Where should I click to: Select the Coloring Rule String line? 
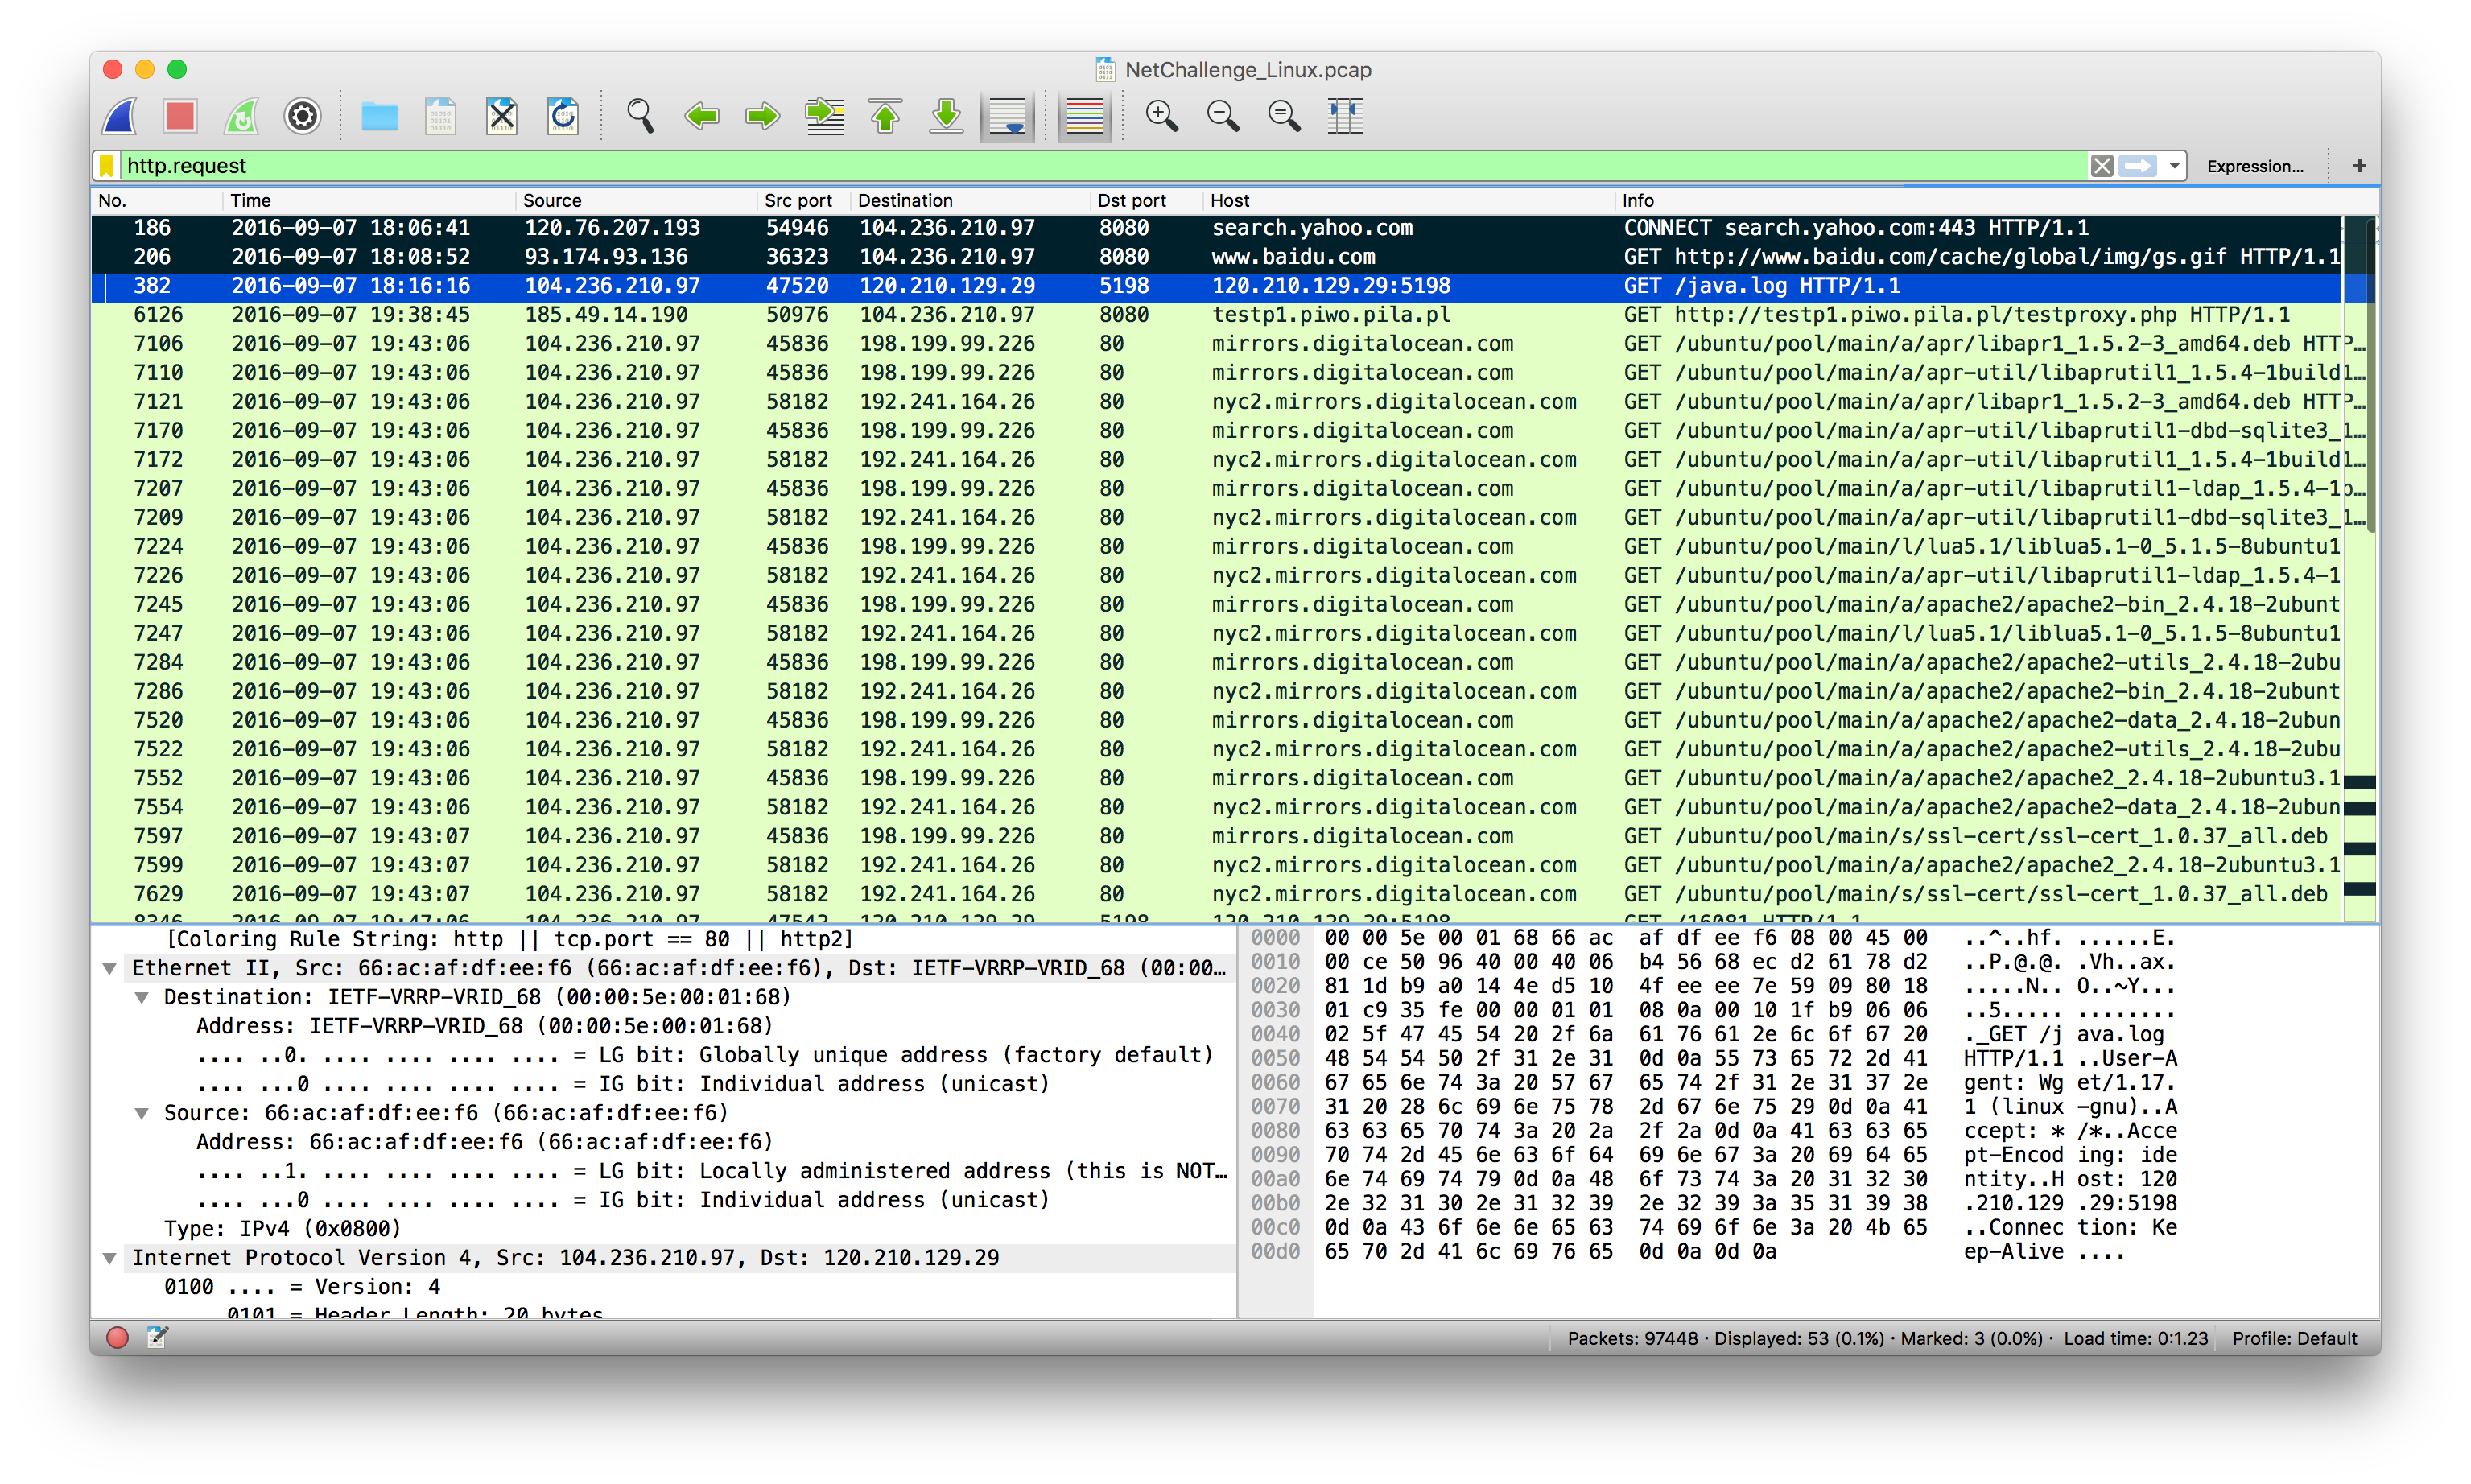click(x=509, y=940)
